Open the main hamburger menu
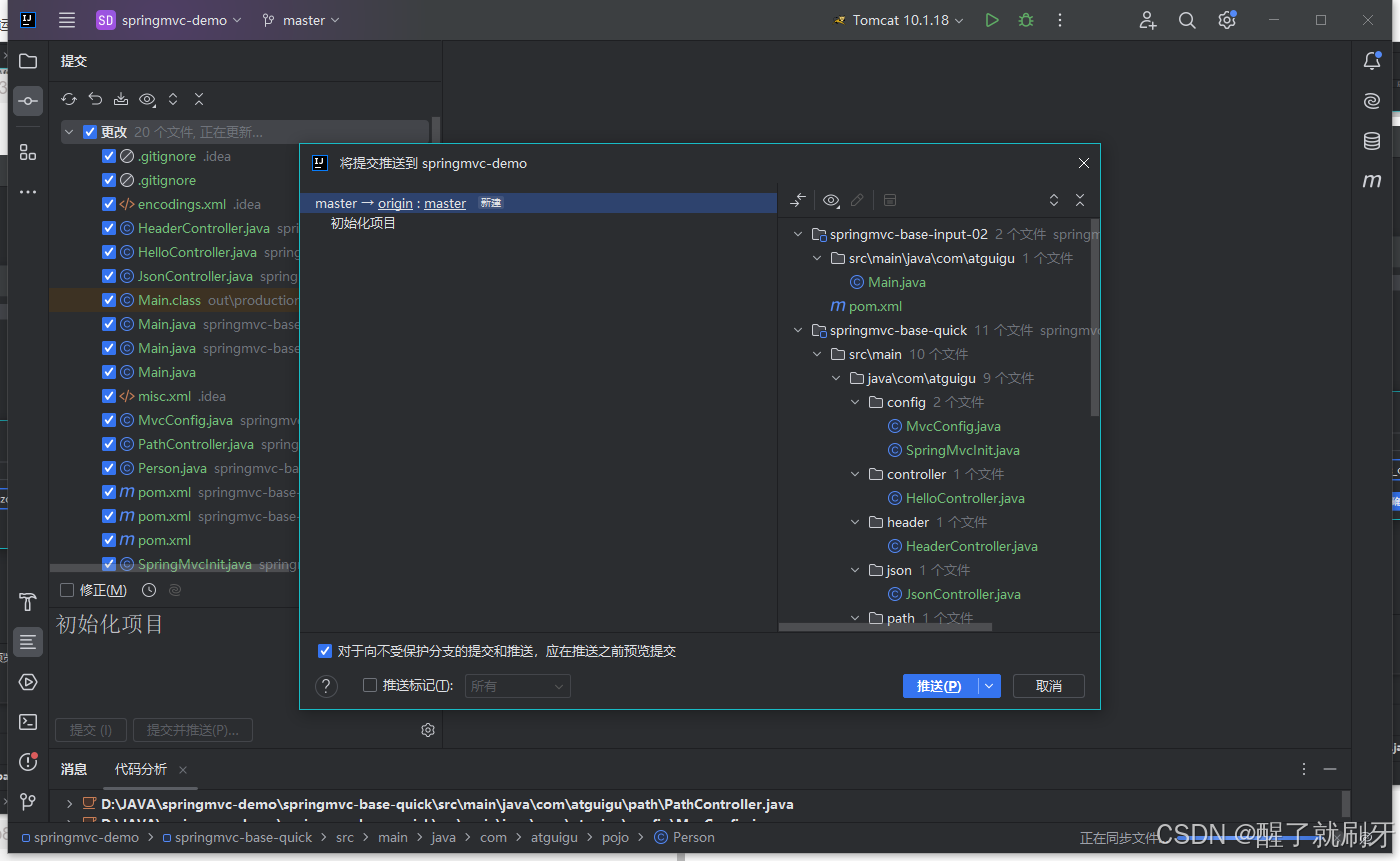This screenshot has width=1400, height=861. click(x=67, y=20)
